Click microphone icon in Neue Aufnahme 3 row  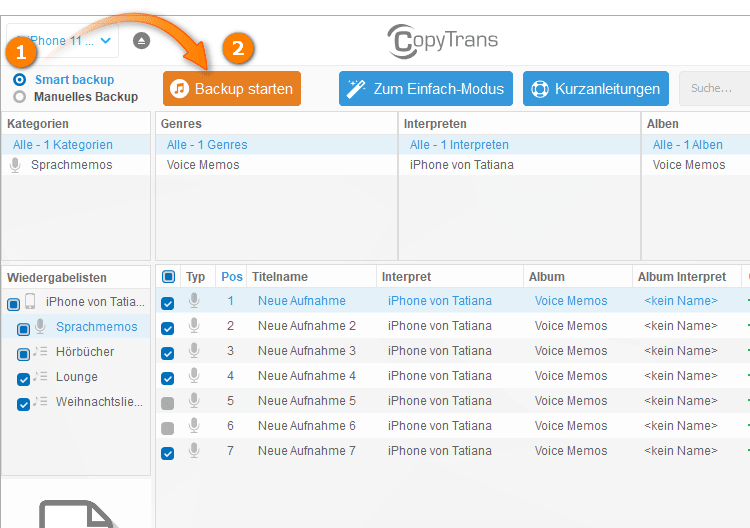[x=194, y=351]
